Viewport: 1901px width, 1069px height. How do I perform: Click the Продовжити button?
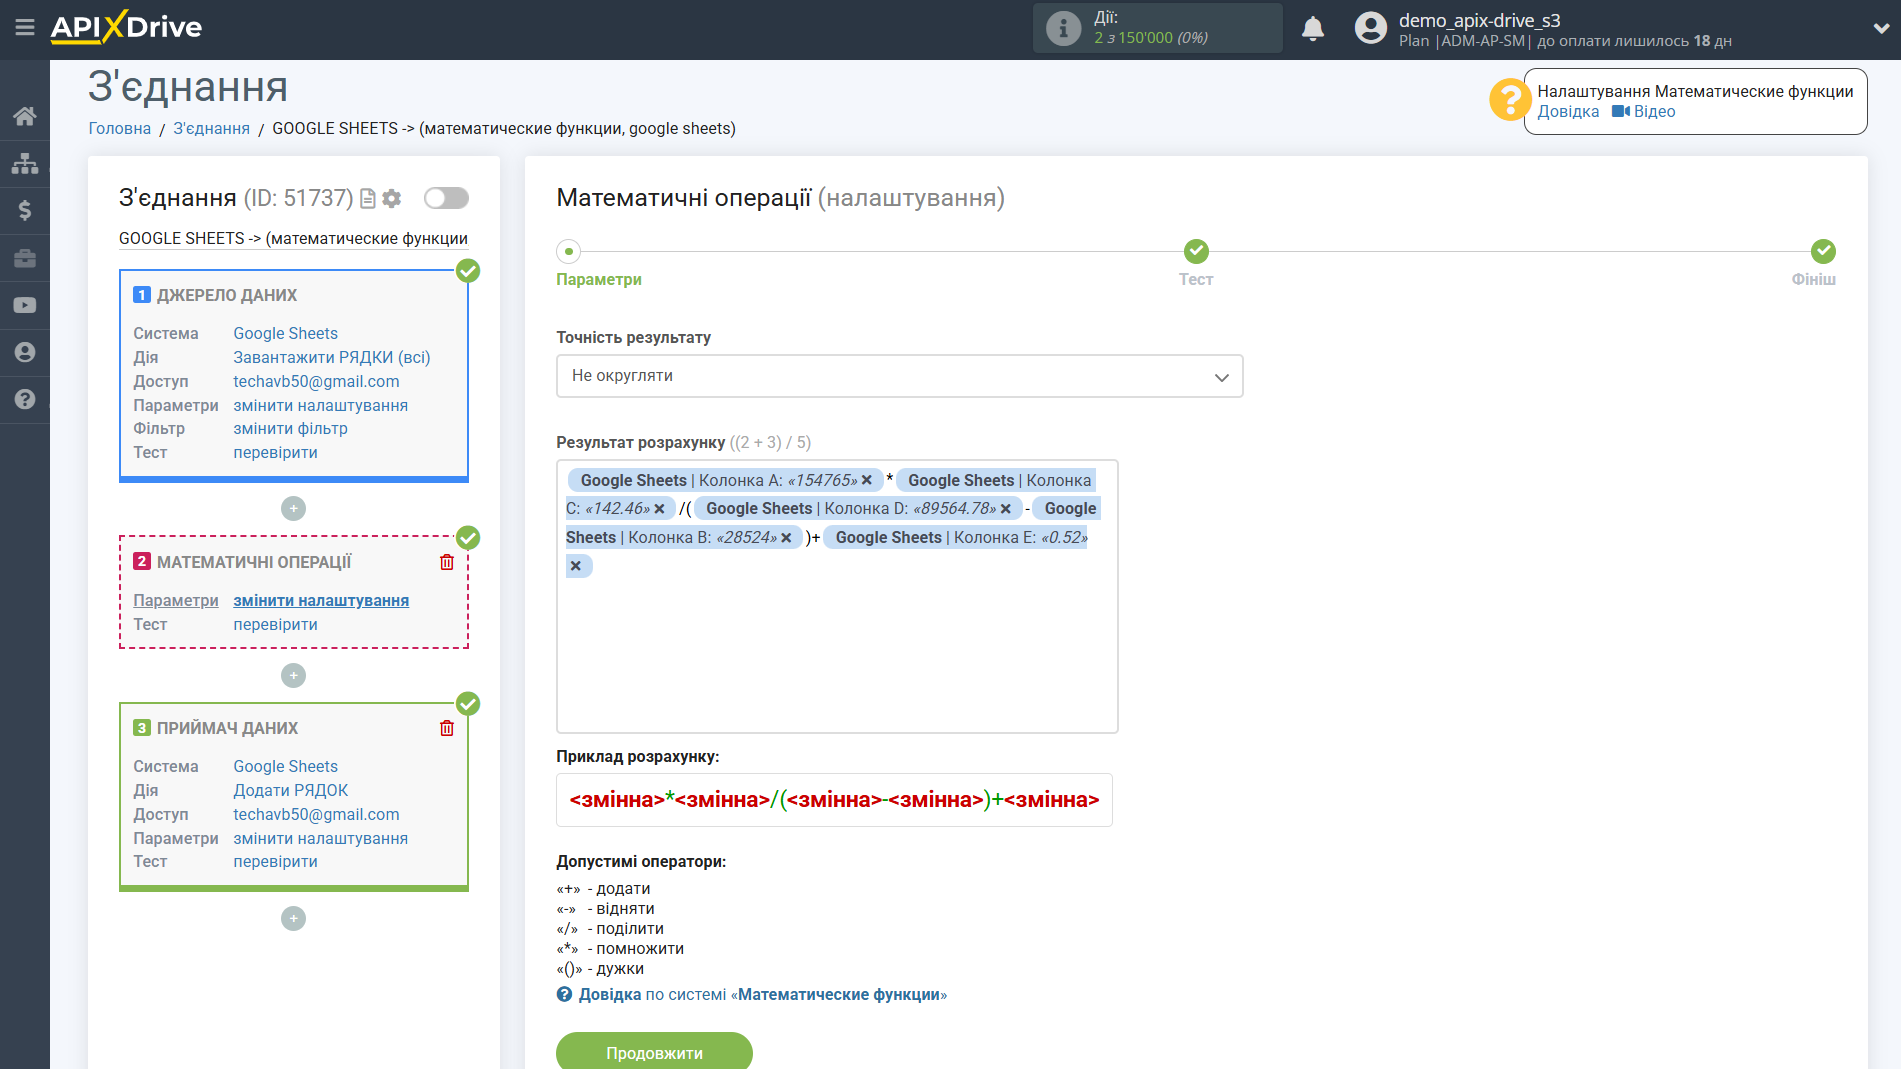pyautogui.click(x=654, y=1052)
